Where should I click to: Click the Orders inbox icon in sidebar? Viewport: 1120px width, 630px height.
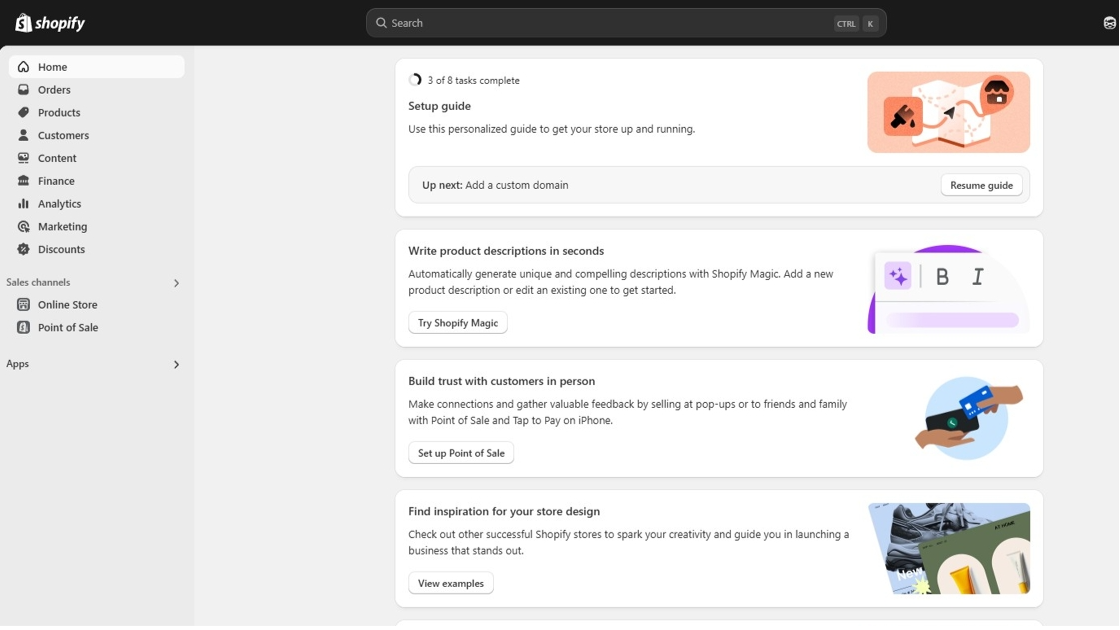point(24,90)
